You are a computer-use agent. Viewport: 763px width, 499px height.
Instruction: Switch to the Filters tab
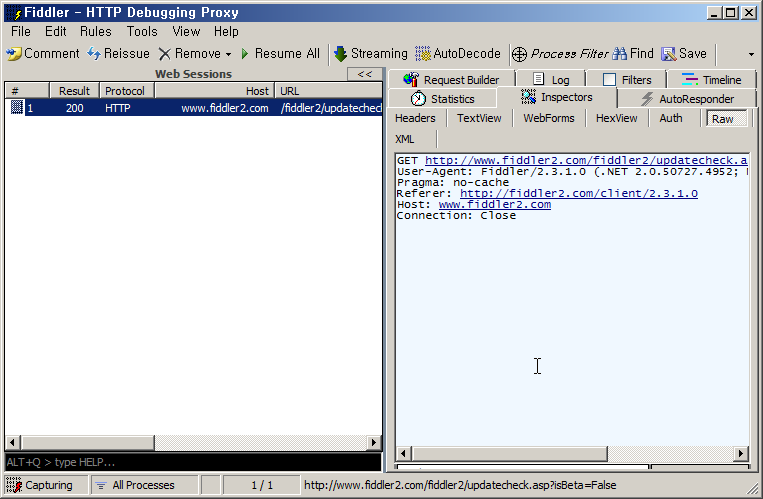pyautogui.click(x=627, y=80)
